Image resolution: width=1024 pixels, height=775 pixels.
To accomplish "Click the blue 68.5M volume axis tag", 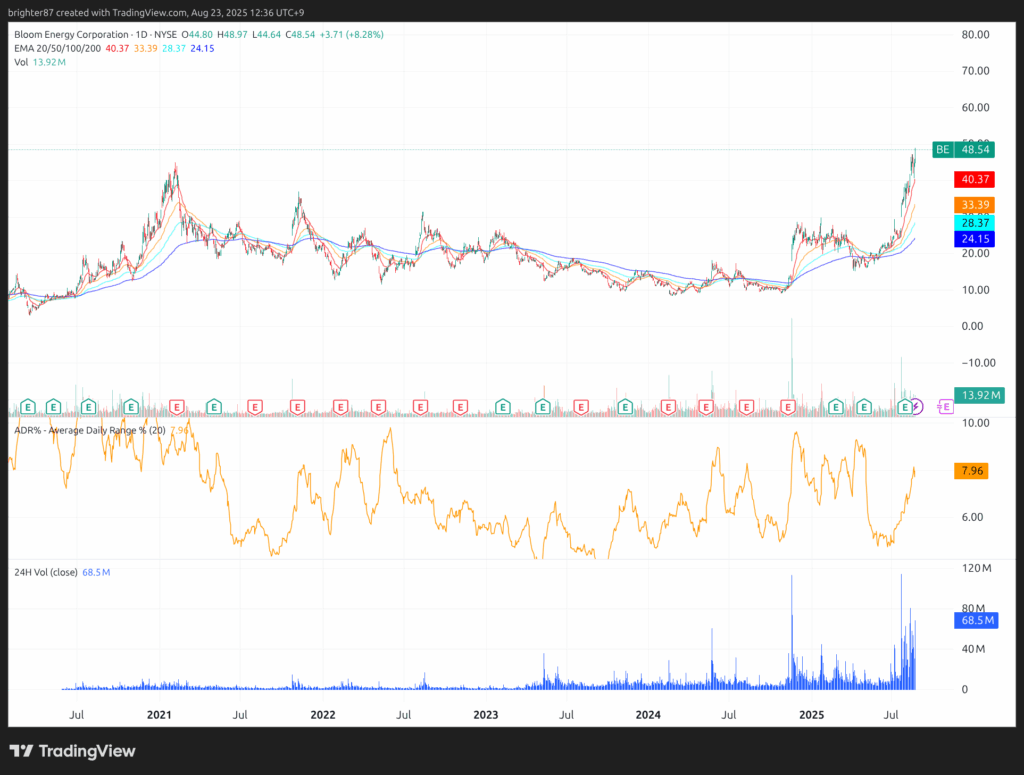I will click(x=976, y=620).
